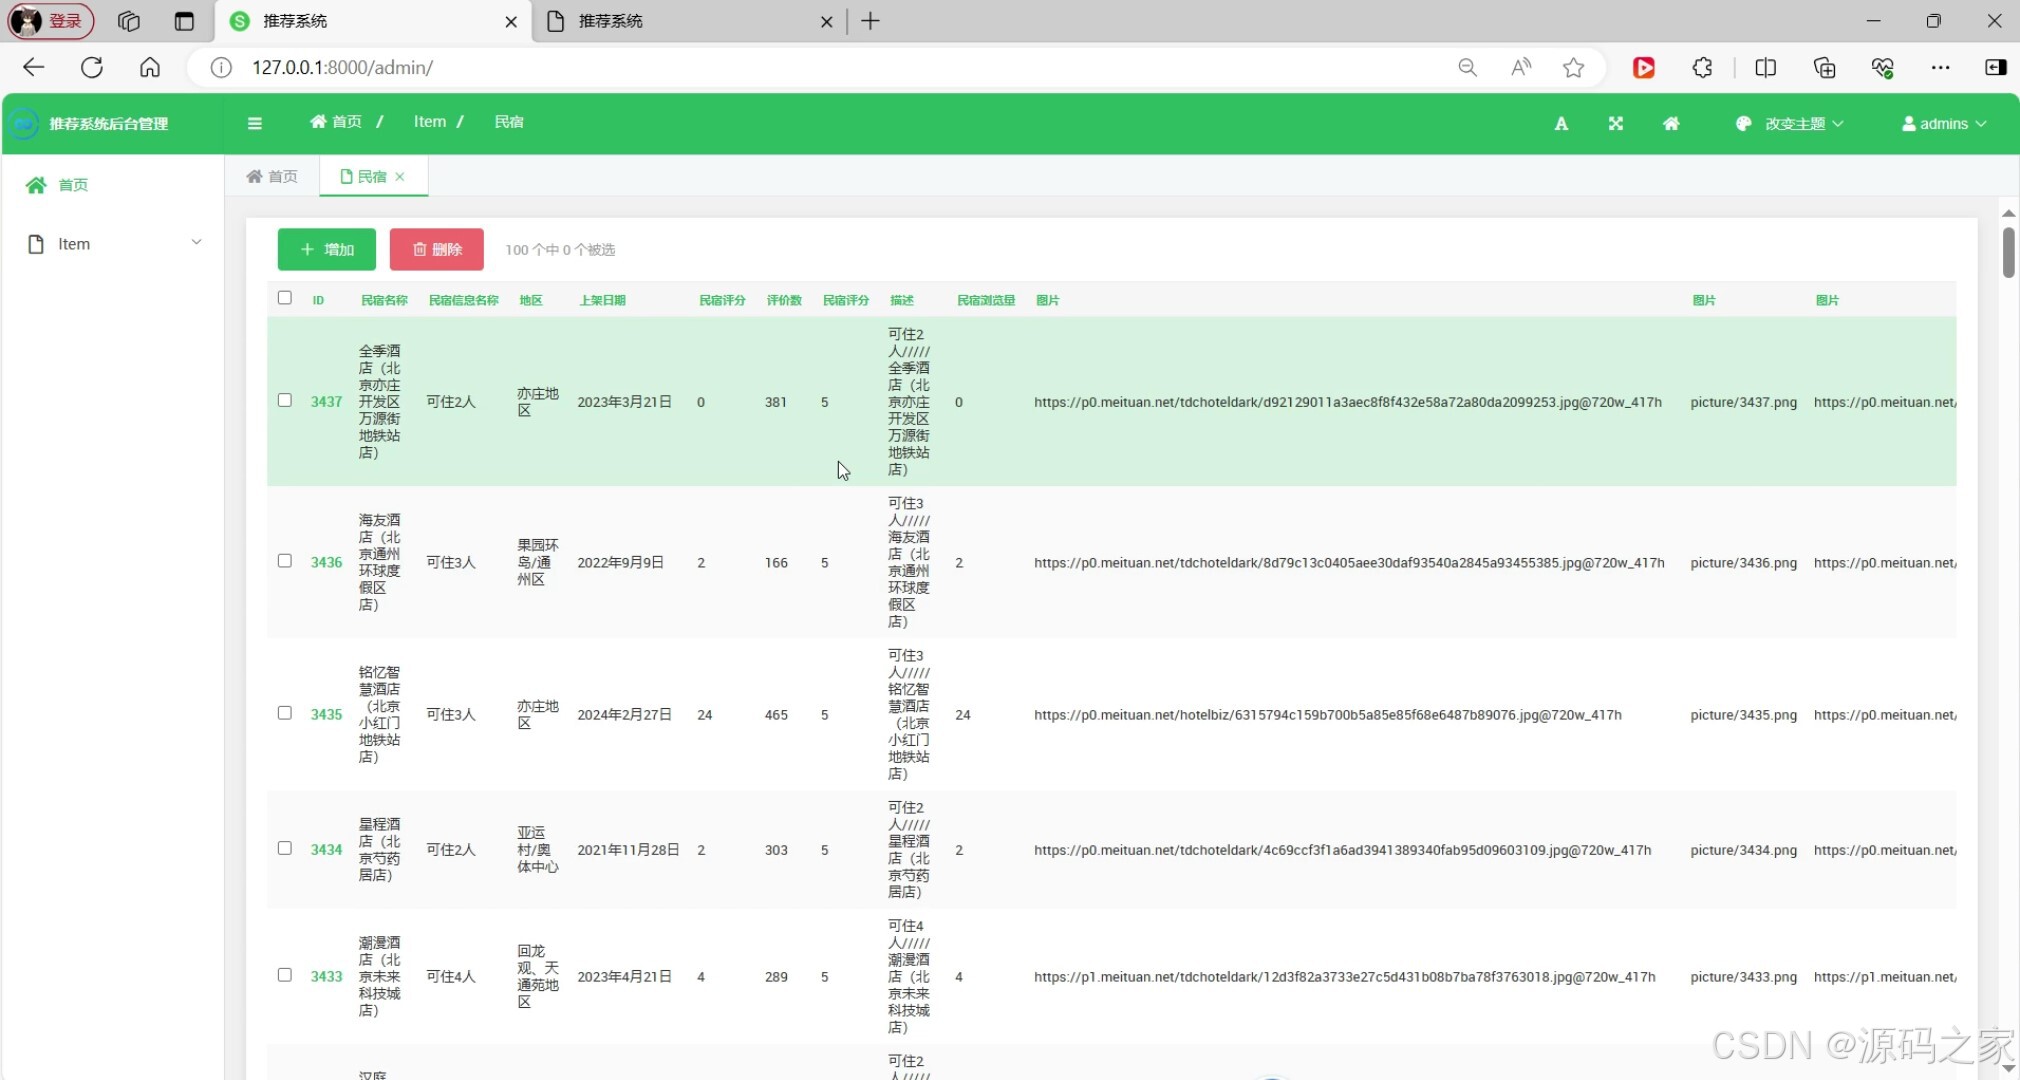Image resolution: width=2020 pixels, height=1080 pixels.
Task: Open record ID 3436 link
Action: [326, 562]
